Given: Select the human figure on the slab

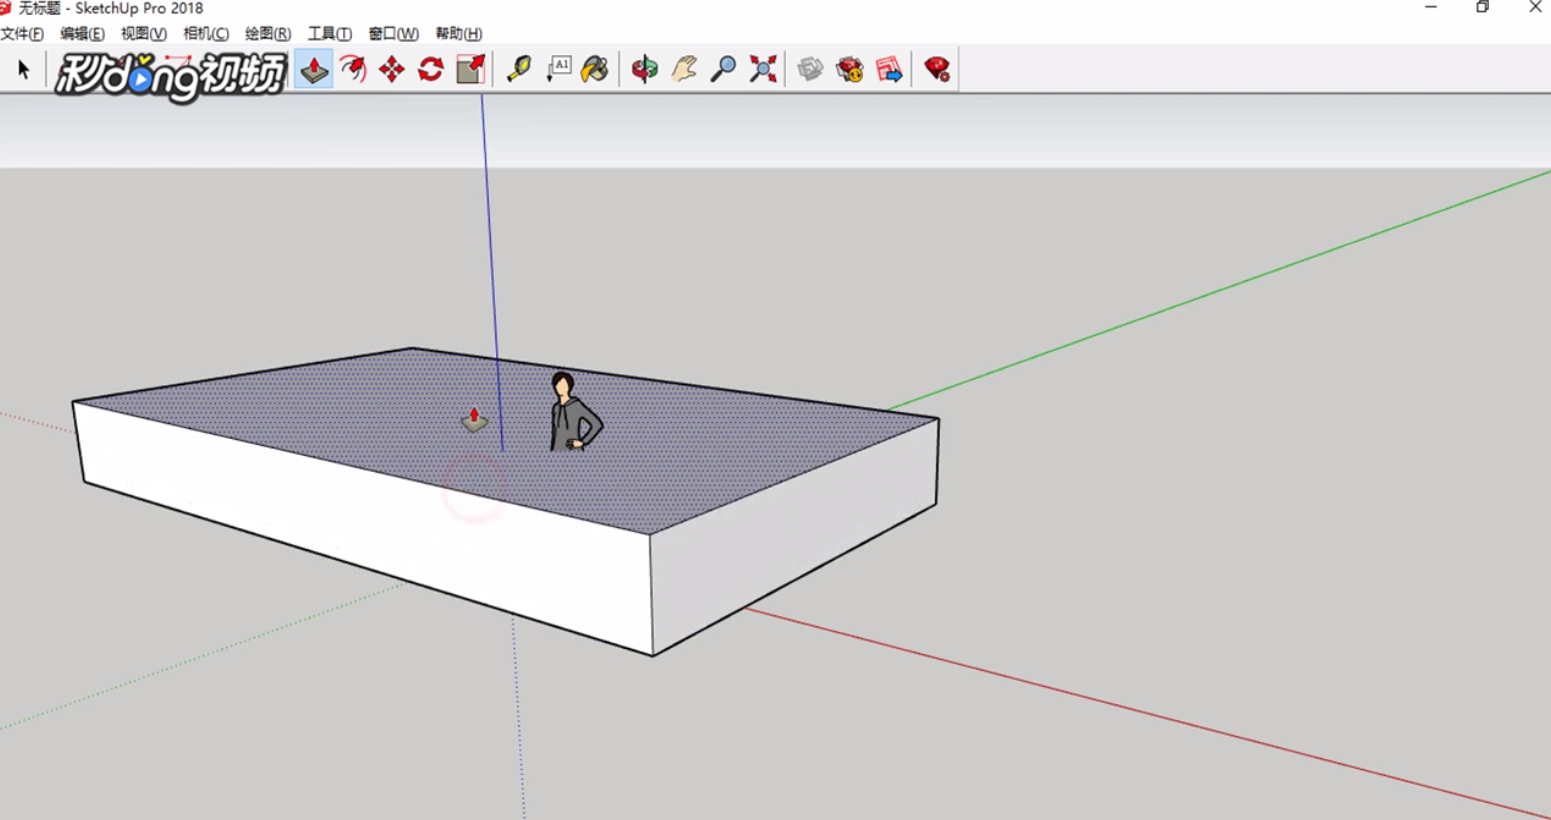Looking at the screenshot, I should [x=568, y=415].
